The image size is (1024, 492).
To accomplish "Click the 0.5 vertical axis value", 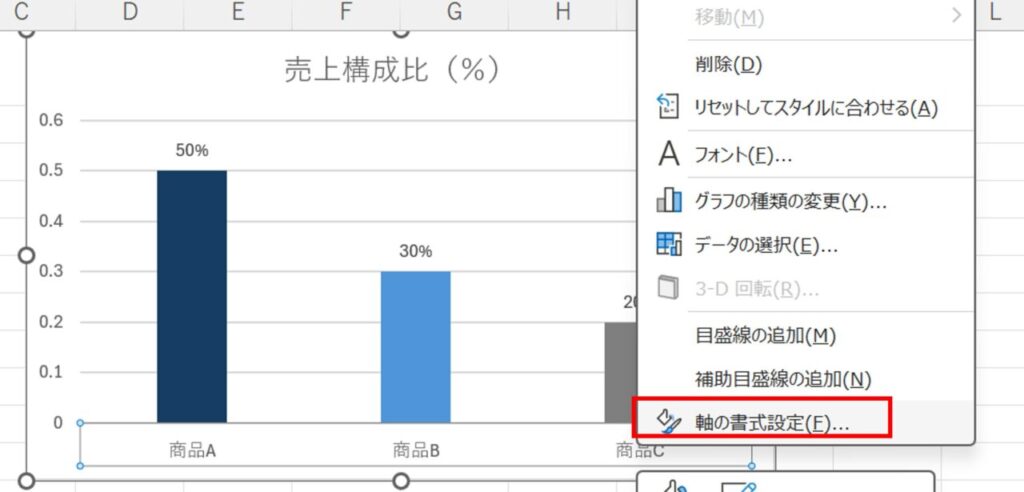I will [x=52, y=171].
